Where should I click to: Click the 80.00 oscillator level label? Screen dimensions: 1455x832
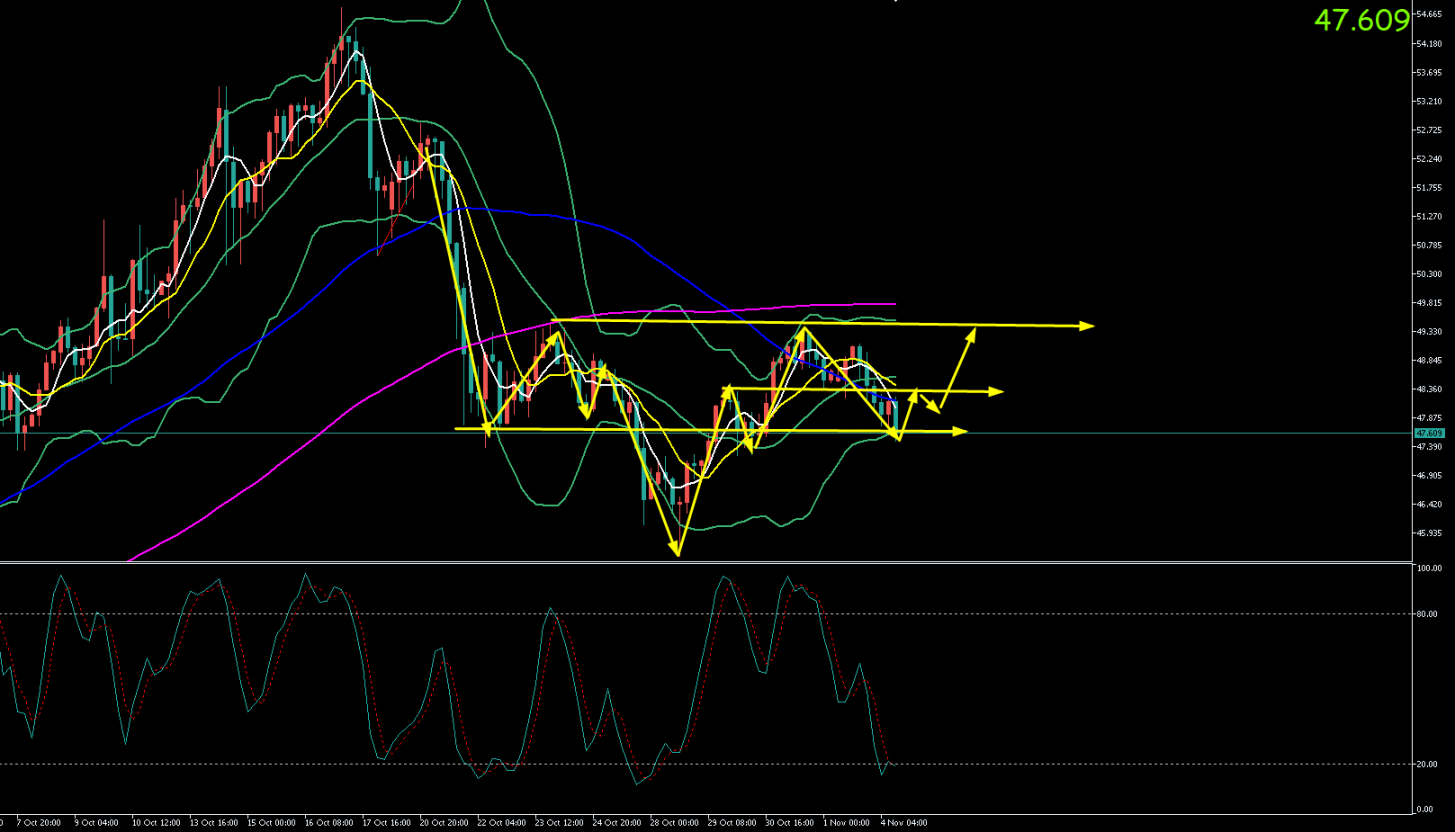[x=1427, y=614]
